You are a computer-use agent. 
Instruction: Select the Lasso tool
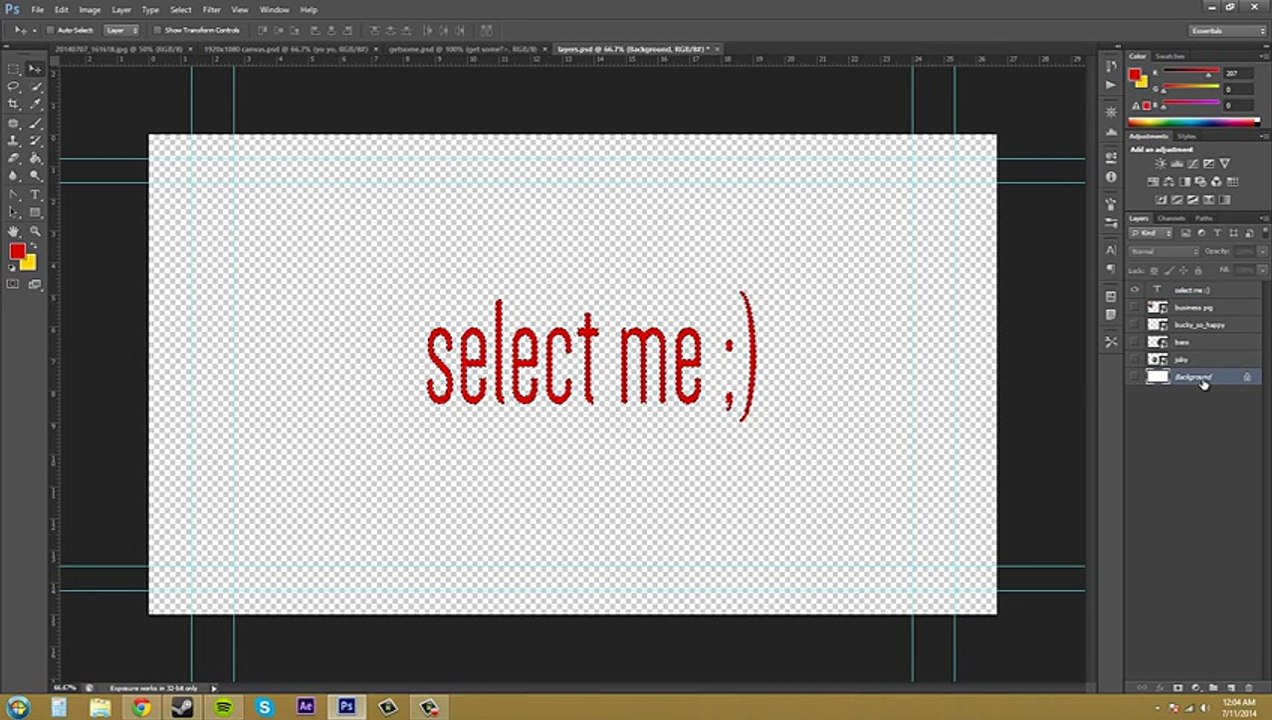click(x=14, y=87)
